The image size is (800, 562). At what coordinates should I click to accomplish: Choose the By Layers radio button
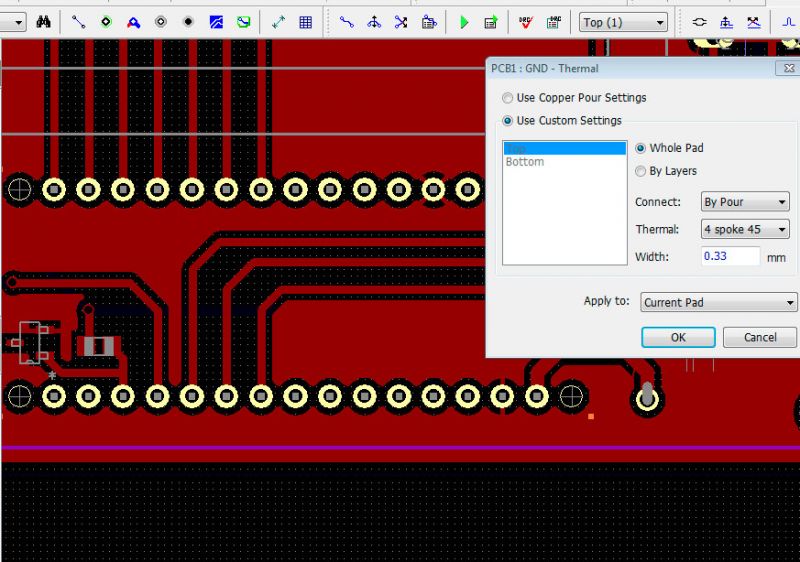click(641, 171)
